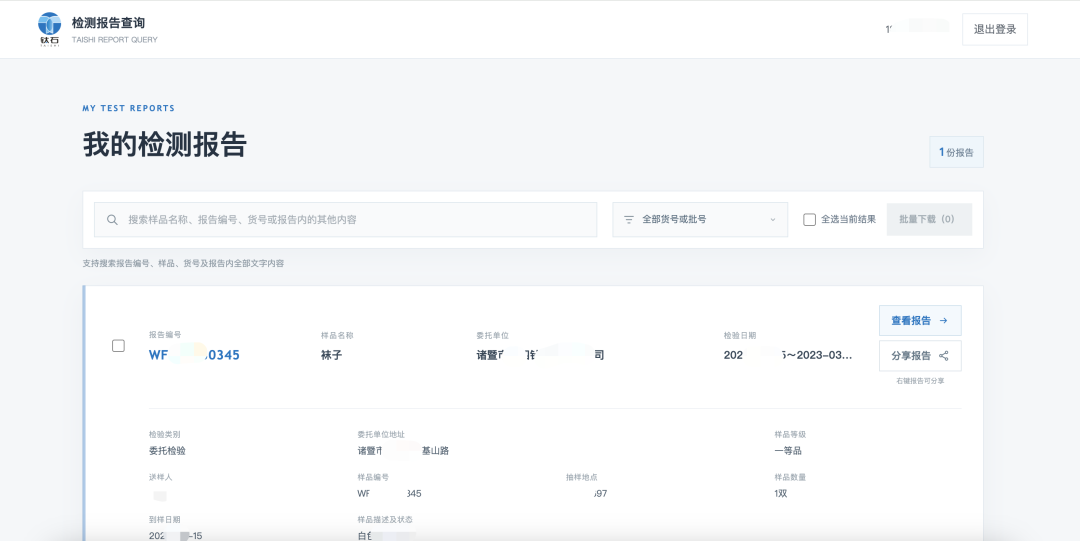Toggle the 全选当前结果 checkbox
Viewport: 1080px width, 541px height.
coord(809,220)
